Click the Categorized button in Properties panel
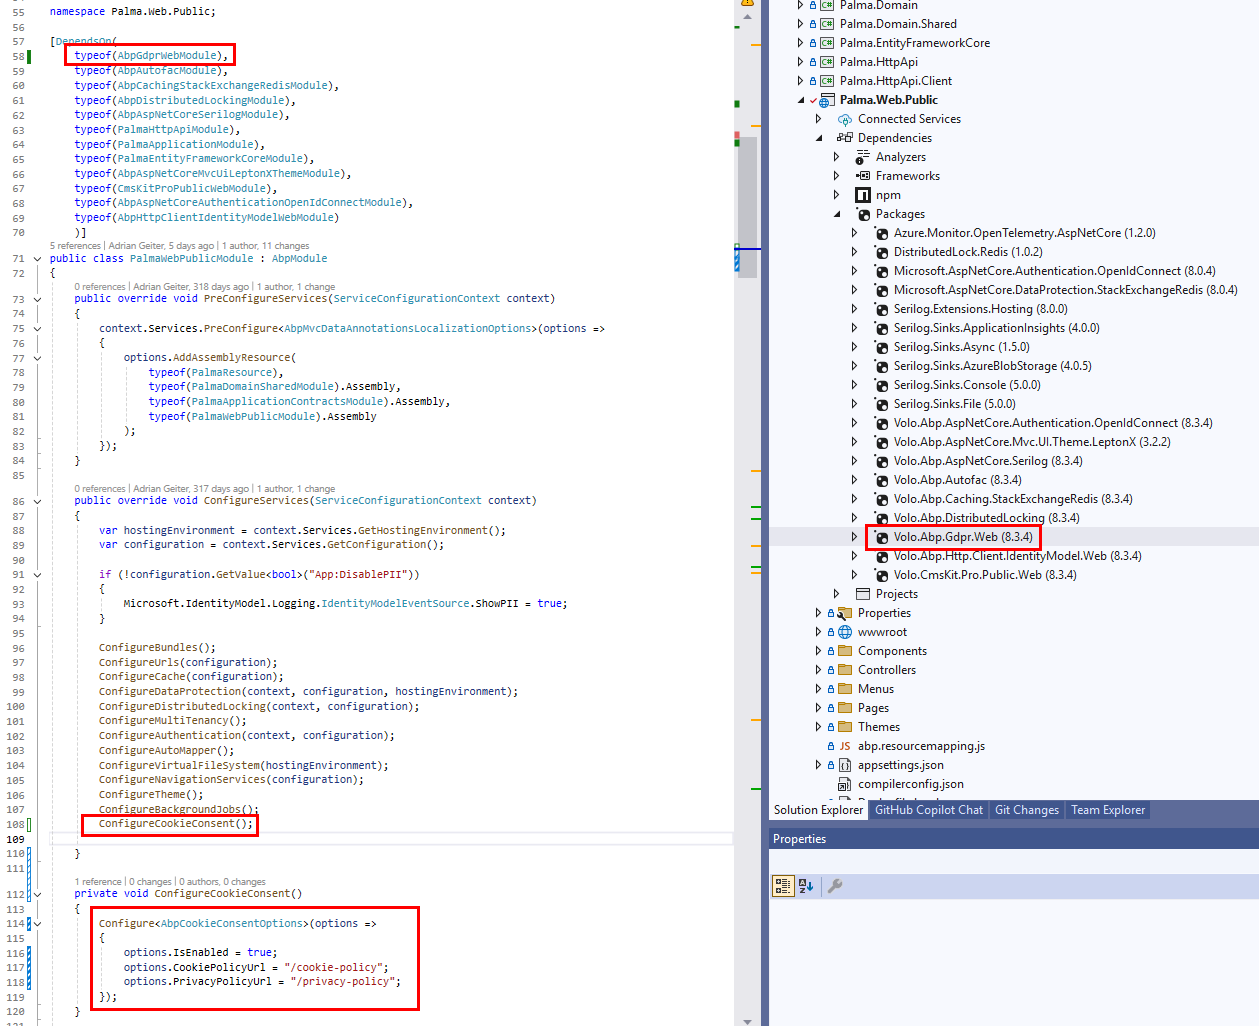This screenshot has width=1259, height=1026. click(x=782, y=886)
